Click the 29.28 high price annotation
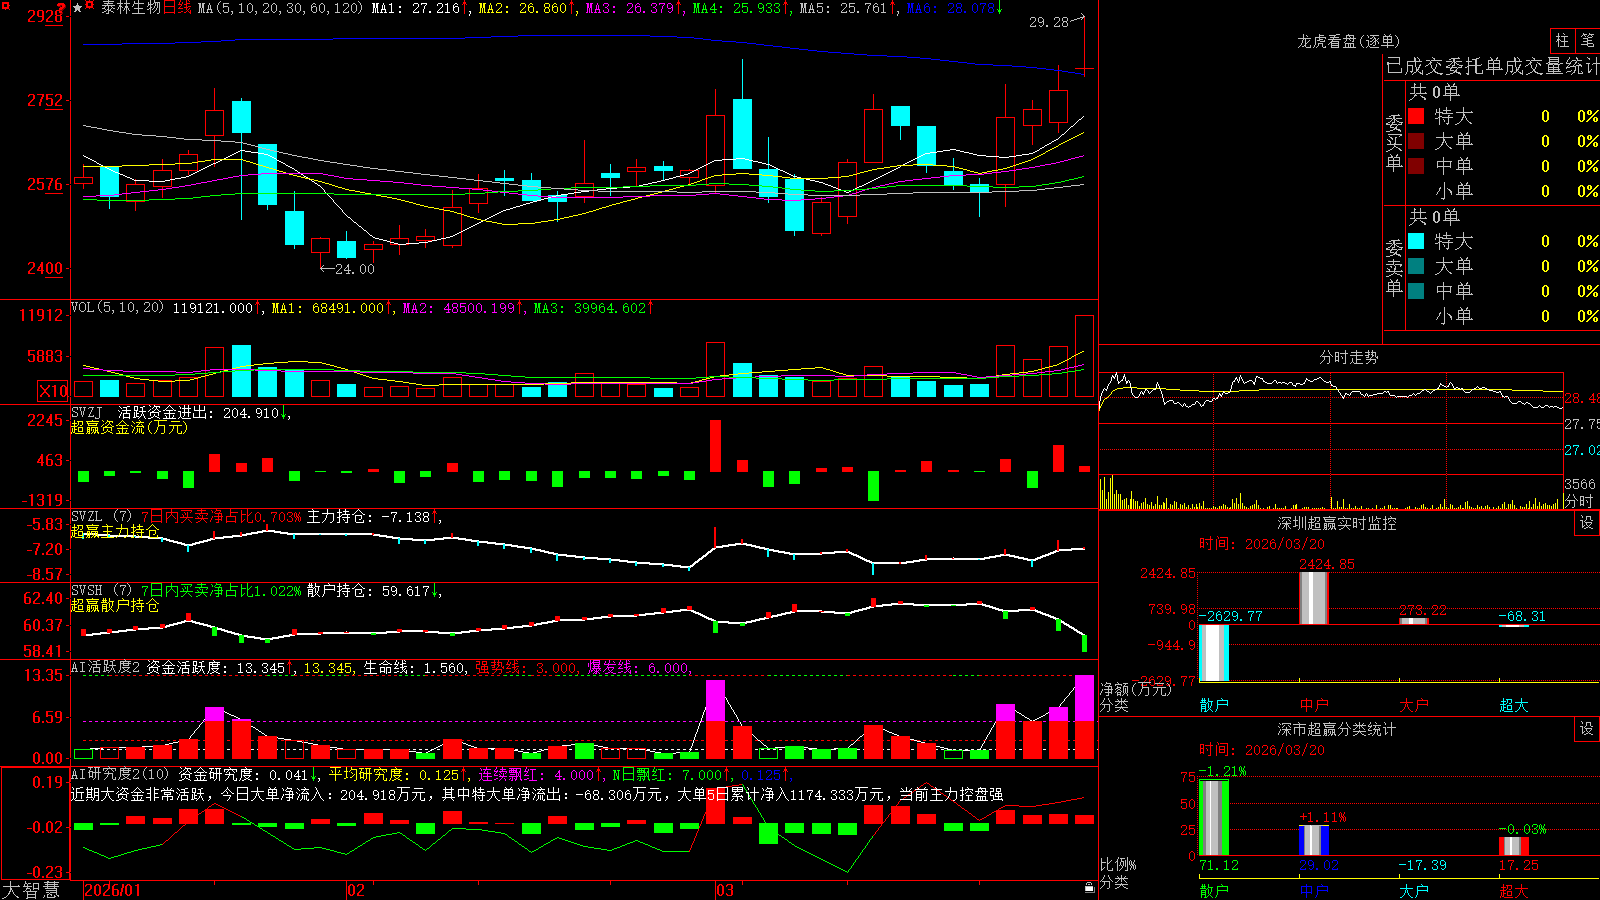1600x900 pixels. pyautogui.click(x=1049, y=21)
